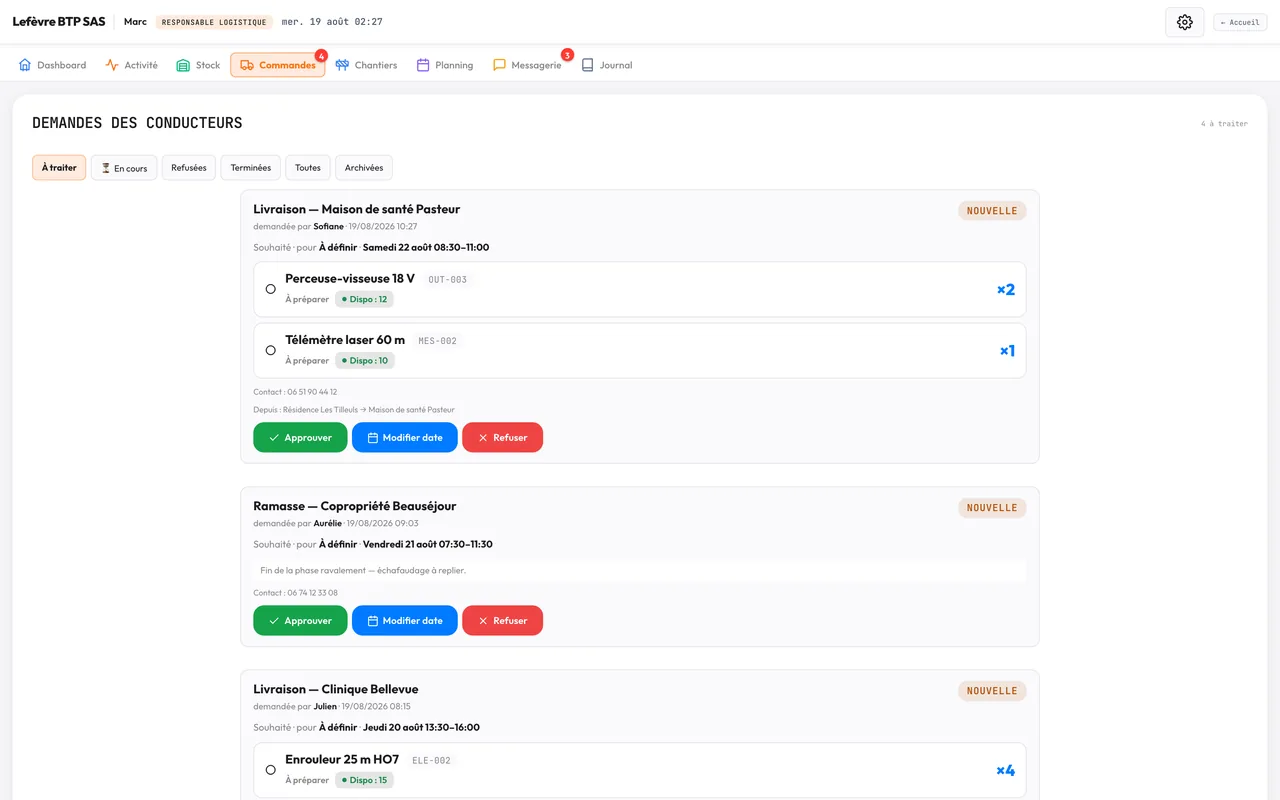Approve the Copropriété Beauséjour pickup

point(300,620)
